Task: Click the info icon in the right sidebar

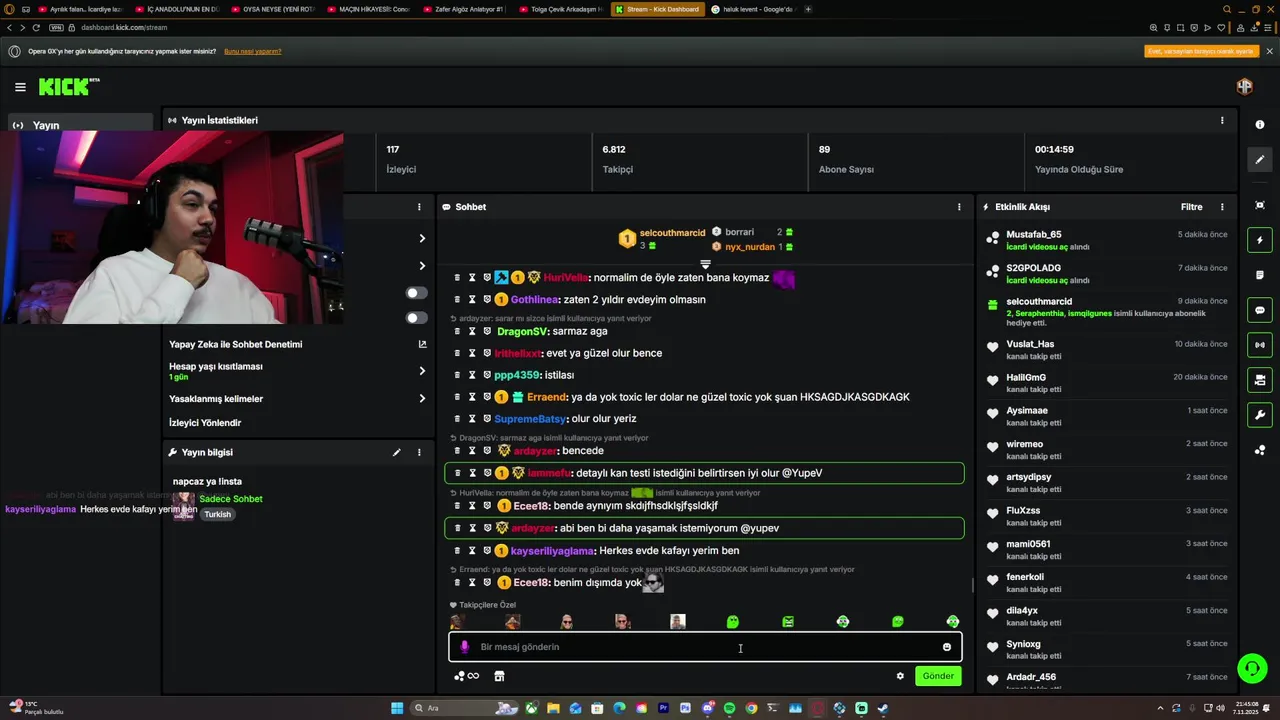Action: [x=1260, y=125]
